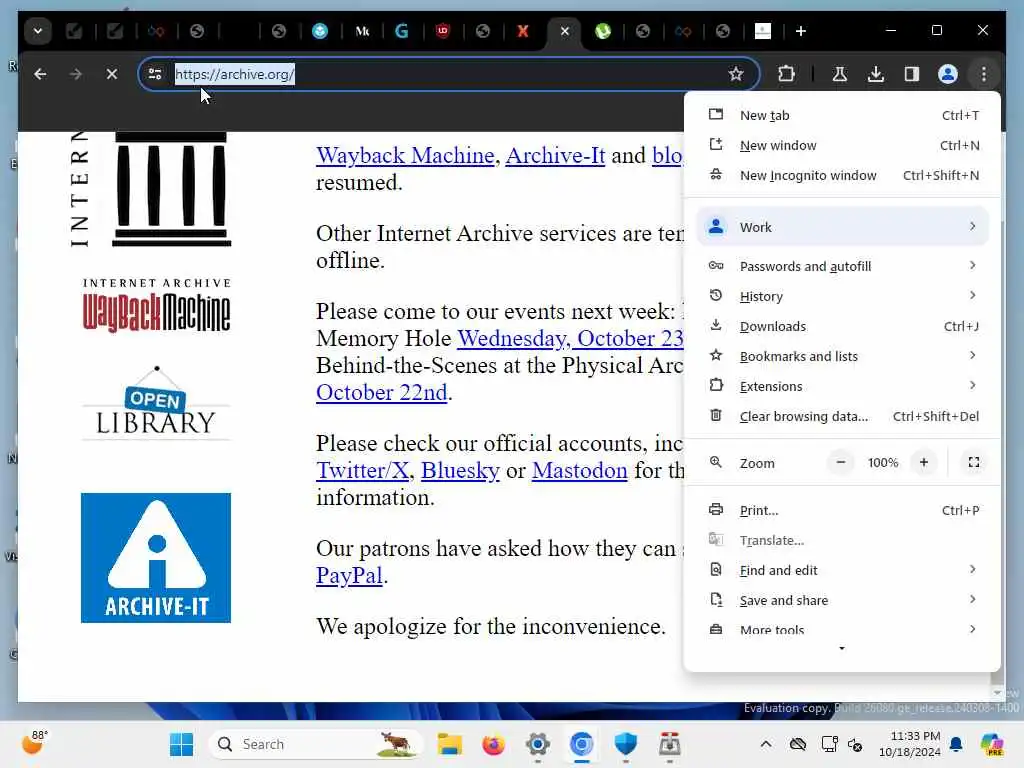Open the clock showing 11:33 PM

(x=909, y=744)
